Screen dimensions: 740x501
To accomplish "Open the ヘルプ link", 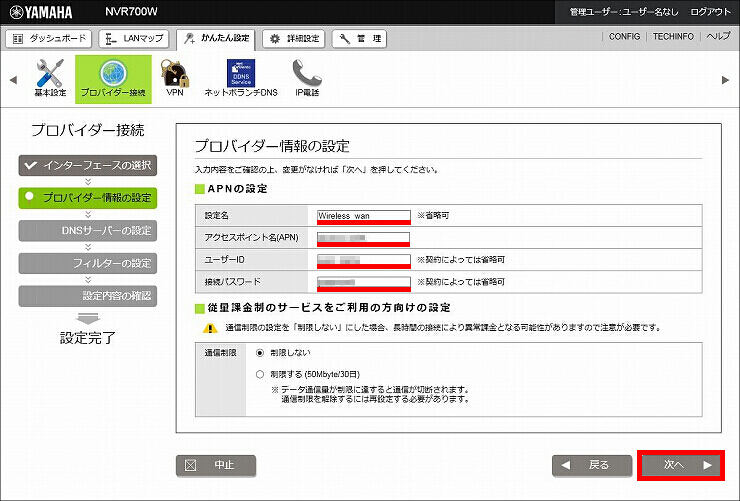I will [x=718, y=36].
